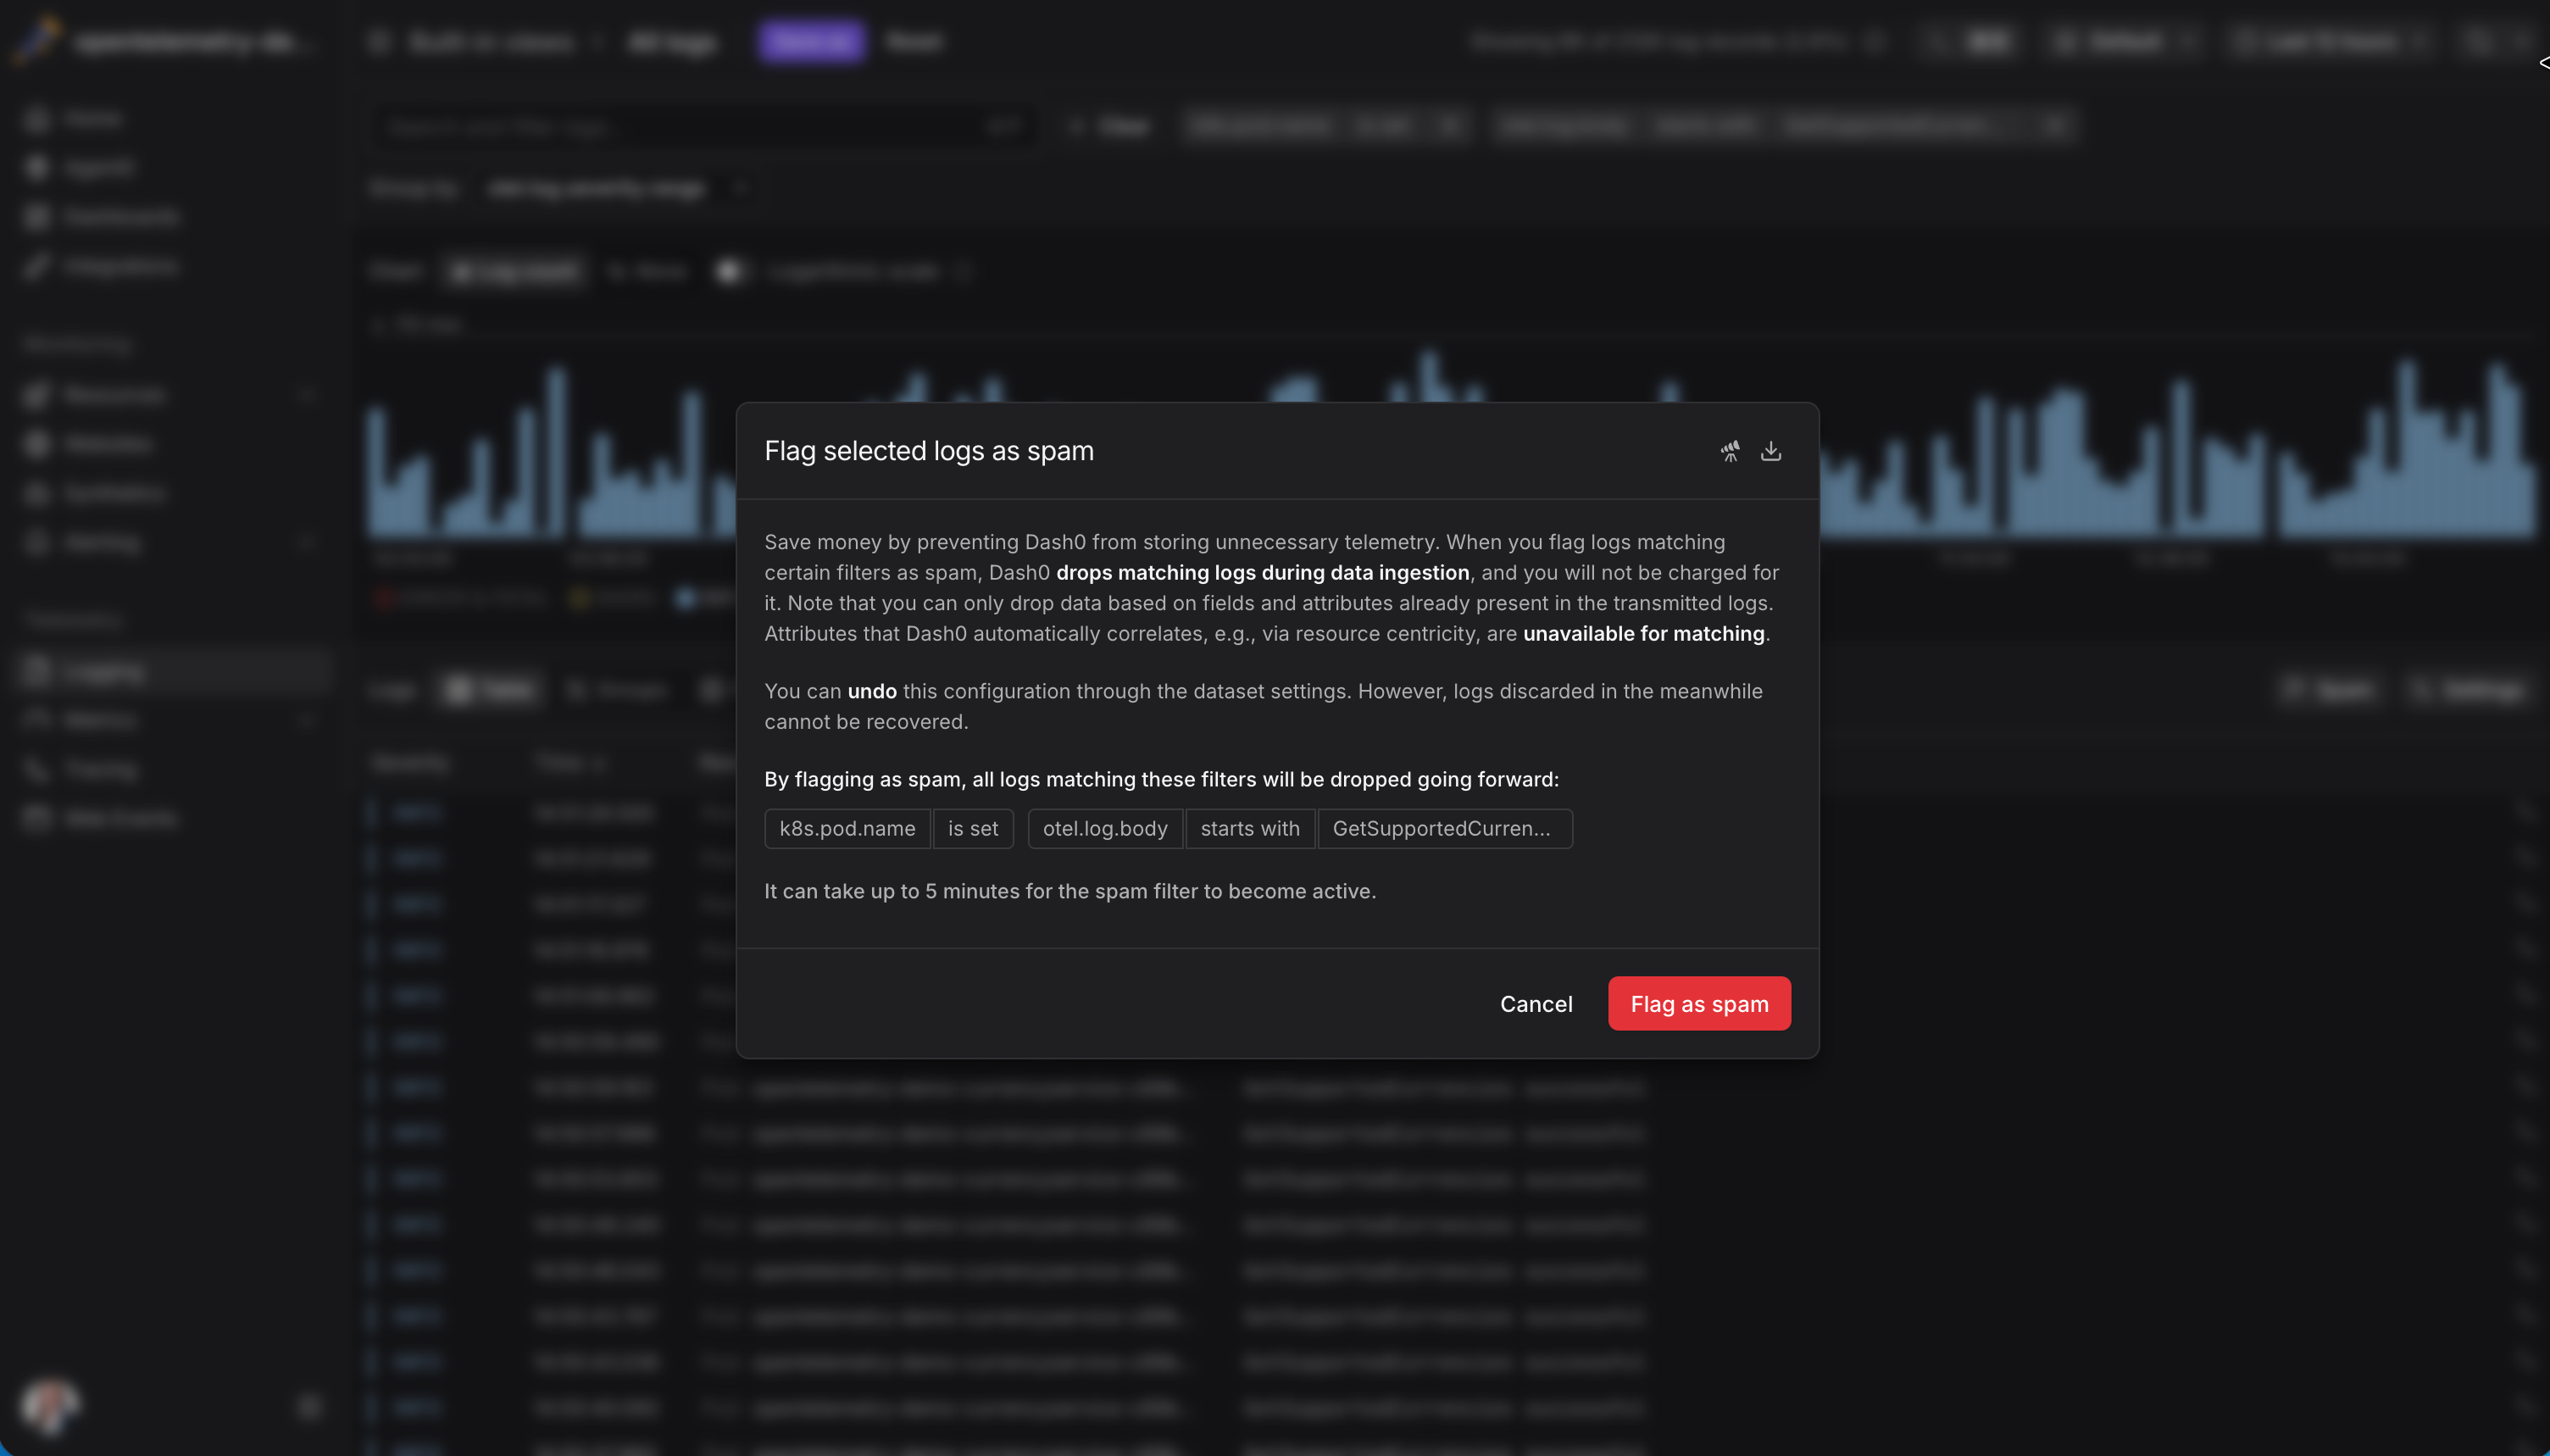Click the Tracing sidebar icon
Screen dimensions: 2550x1456
coord(37,769)
